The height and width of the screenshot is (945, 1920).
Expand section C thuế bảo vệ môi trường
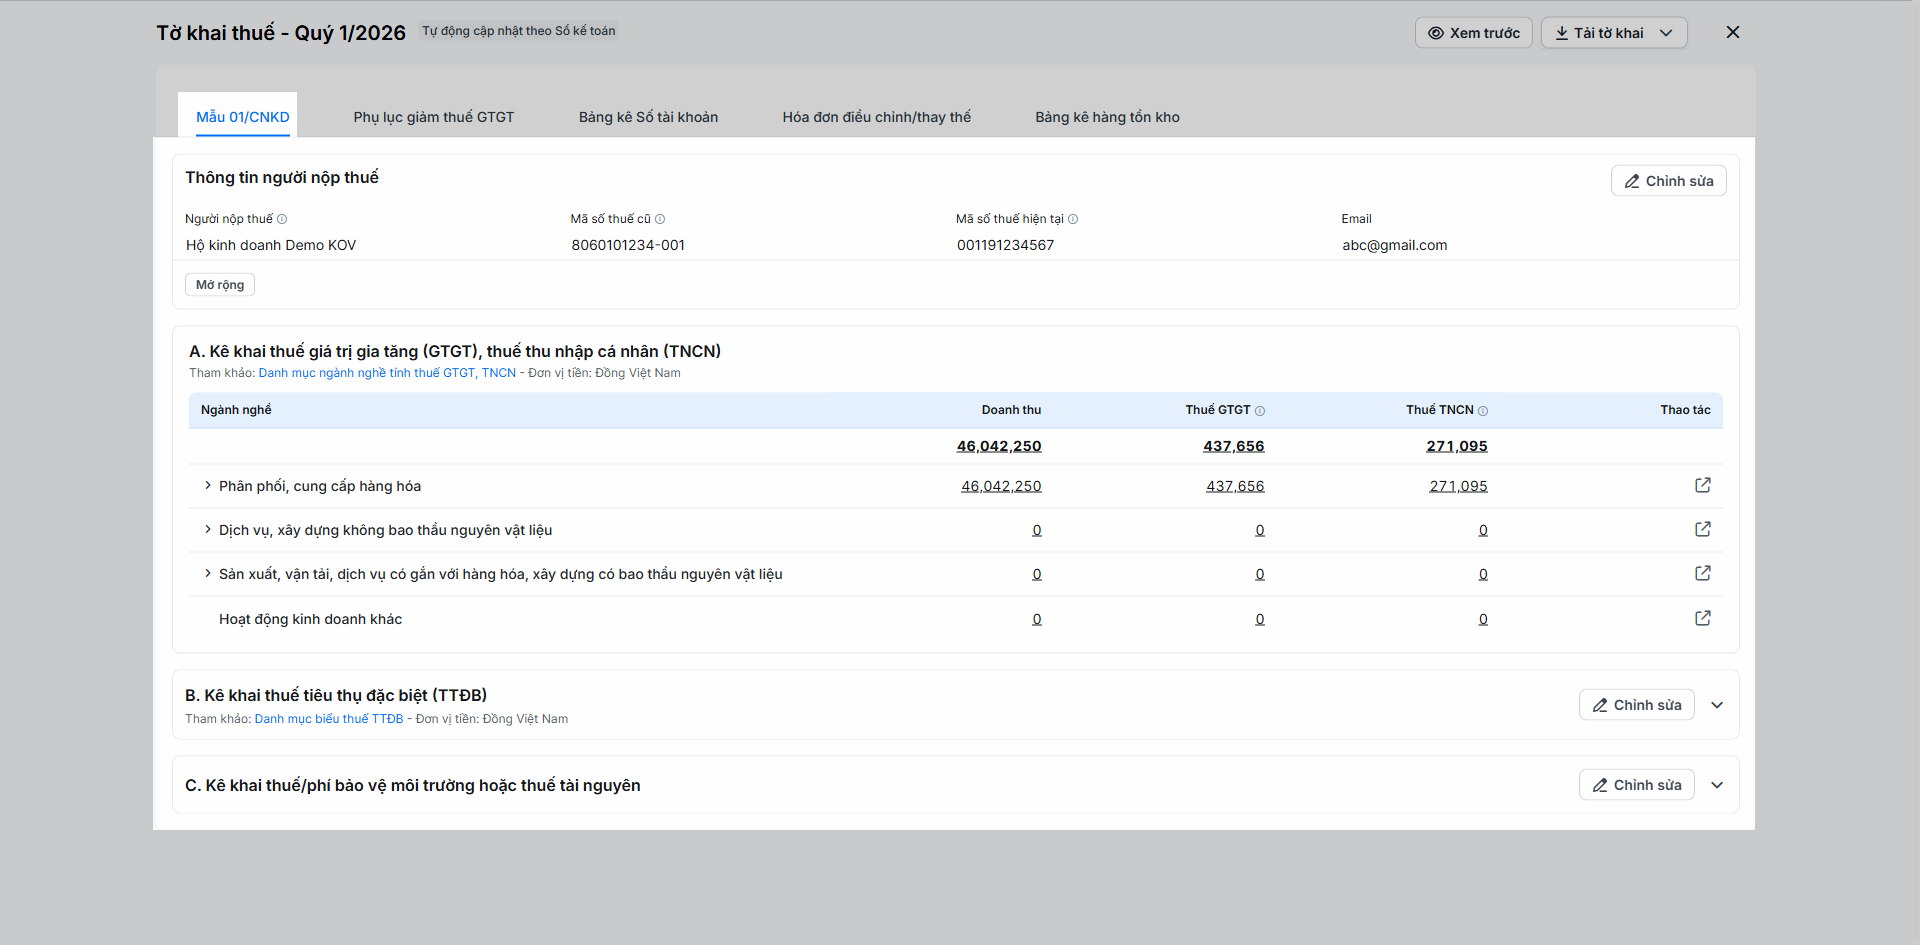[x=1717, y=785]
